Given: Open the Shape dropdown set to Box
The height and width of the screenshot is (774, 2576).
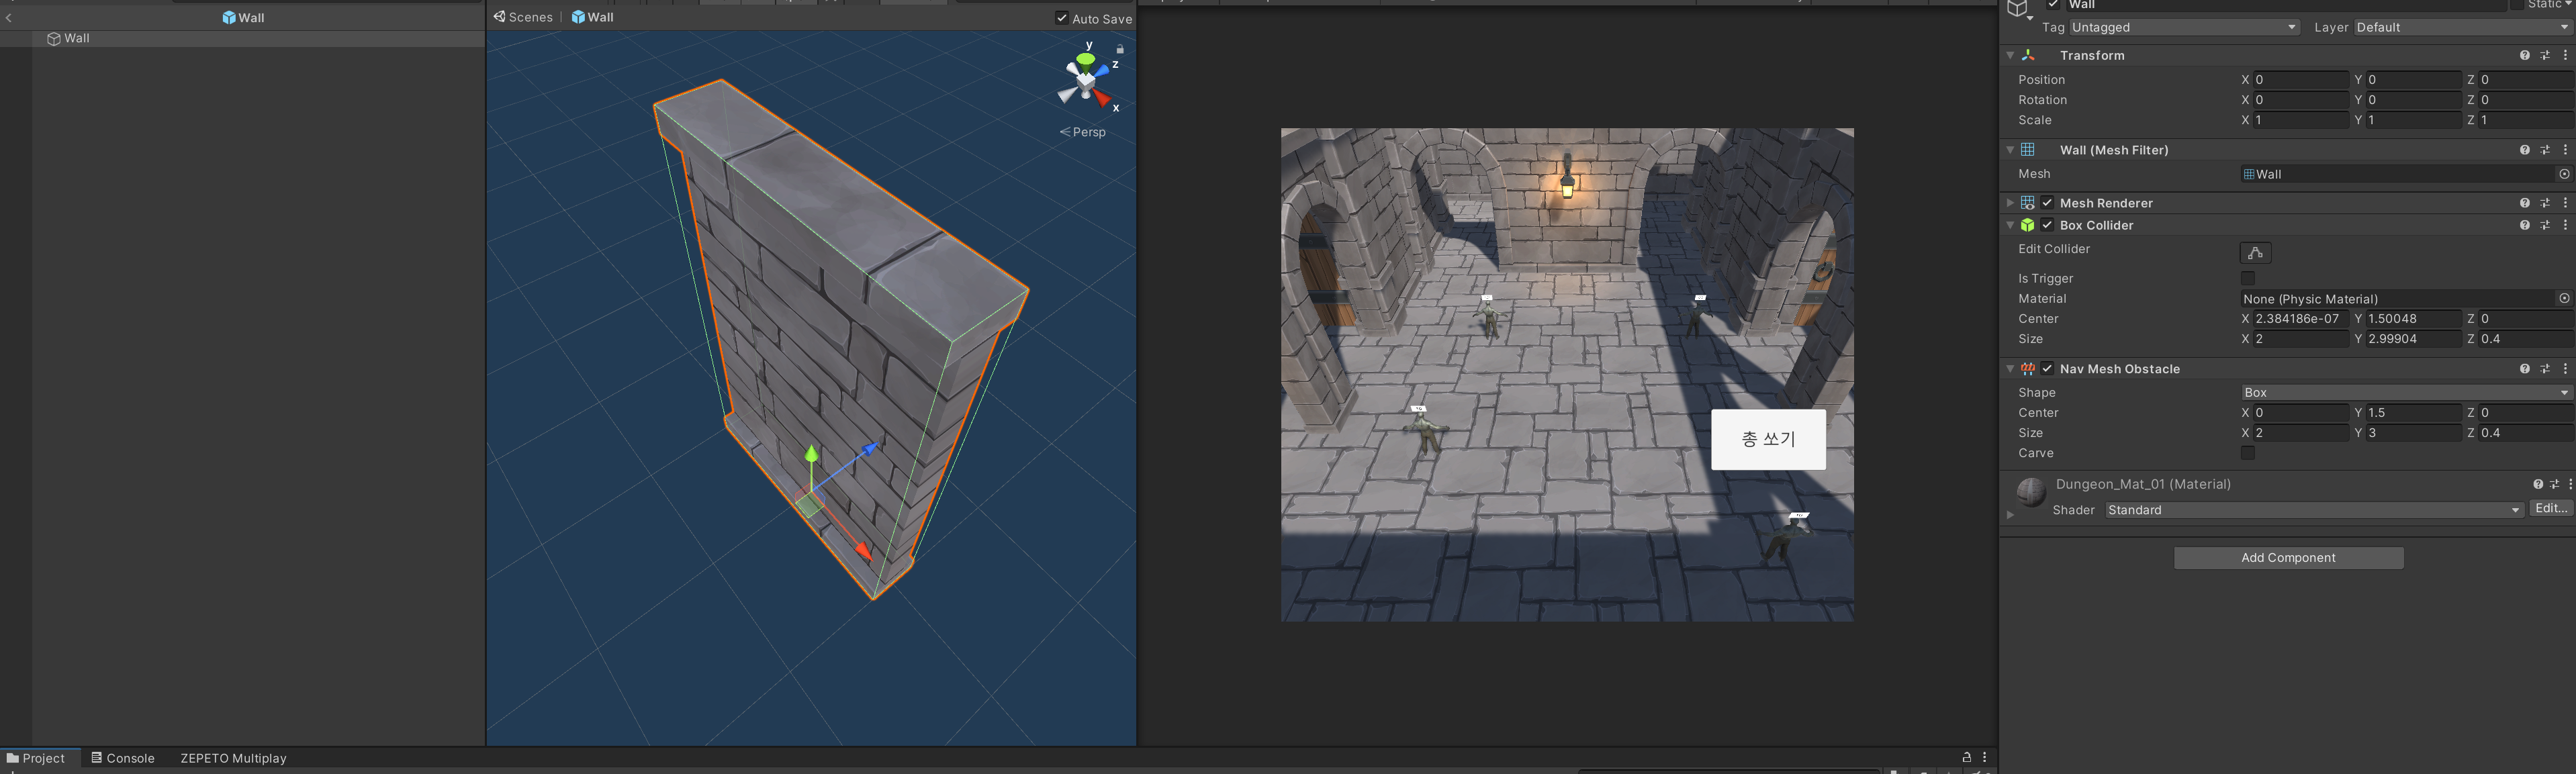Looking at the screenshot, I should click(2405, 393).
